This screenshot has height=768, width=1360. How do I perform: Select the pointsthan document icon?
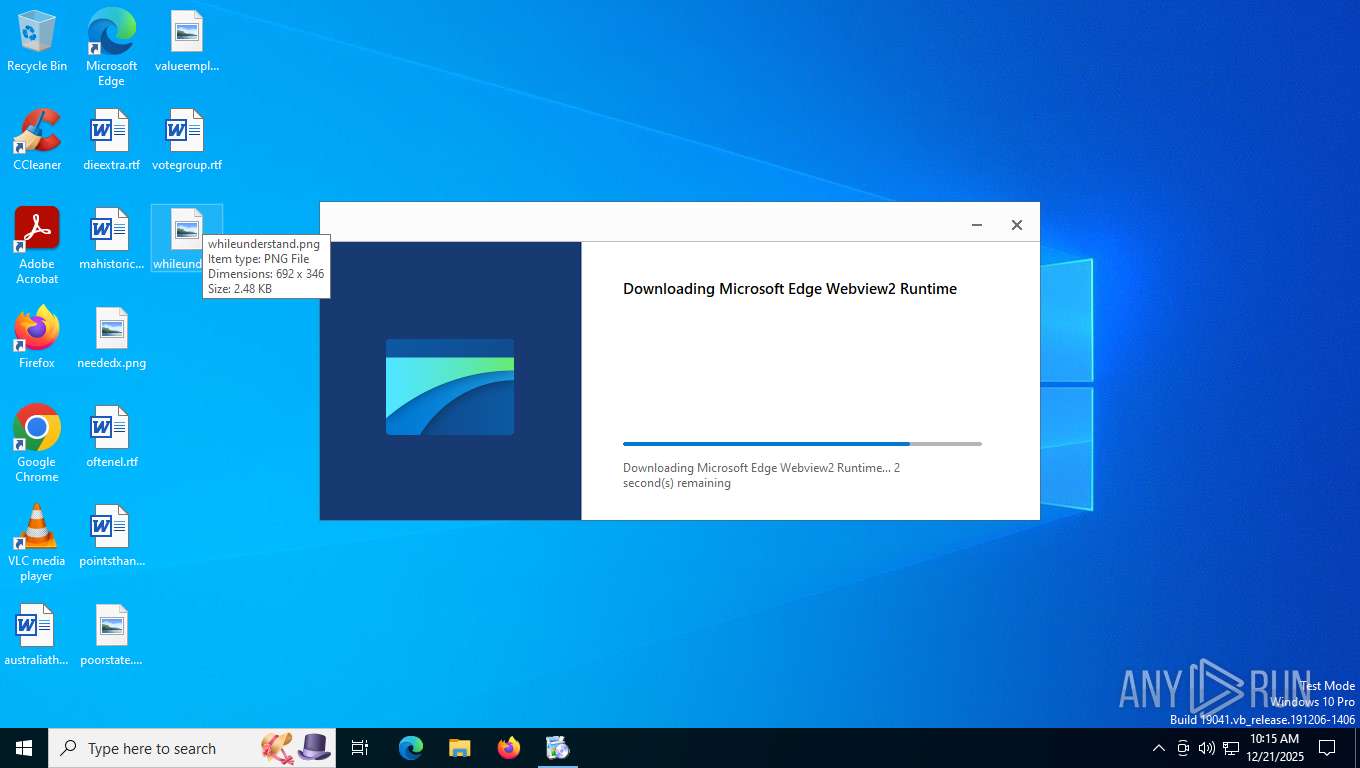tap(111, 536)
